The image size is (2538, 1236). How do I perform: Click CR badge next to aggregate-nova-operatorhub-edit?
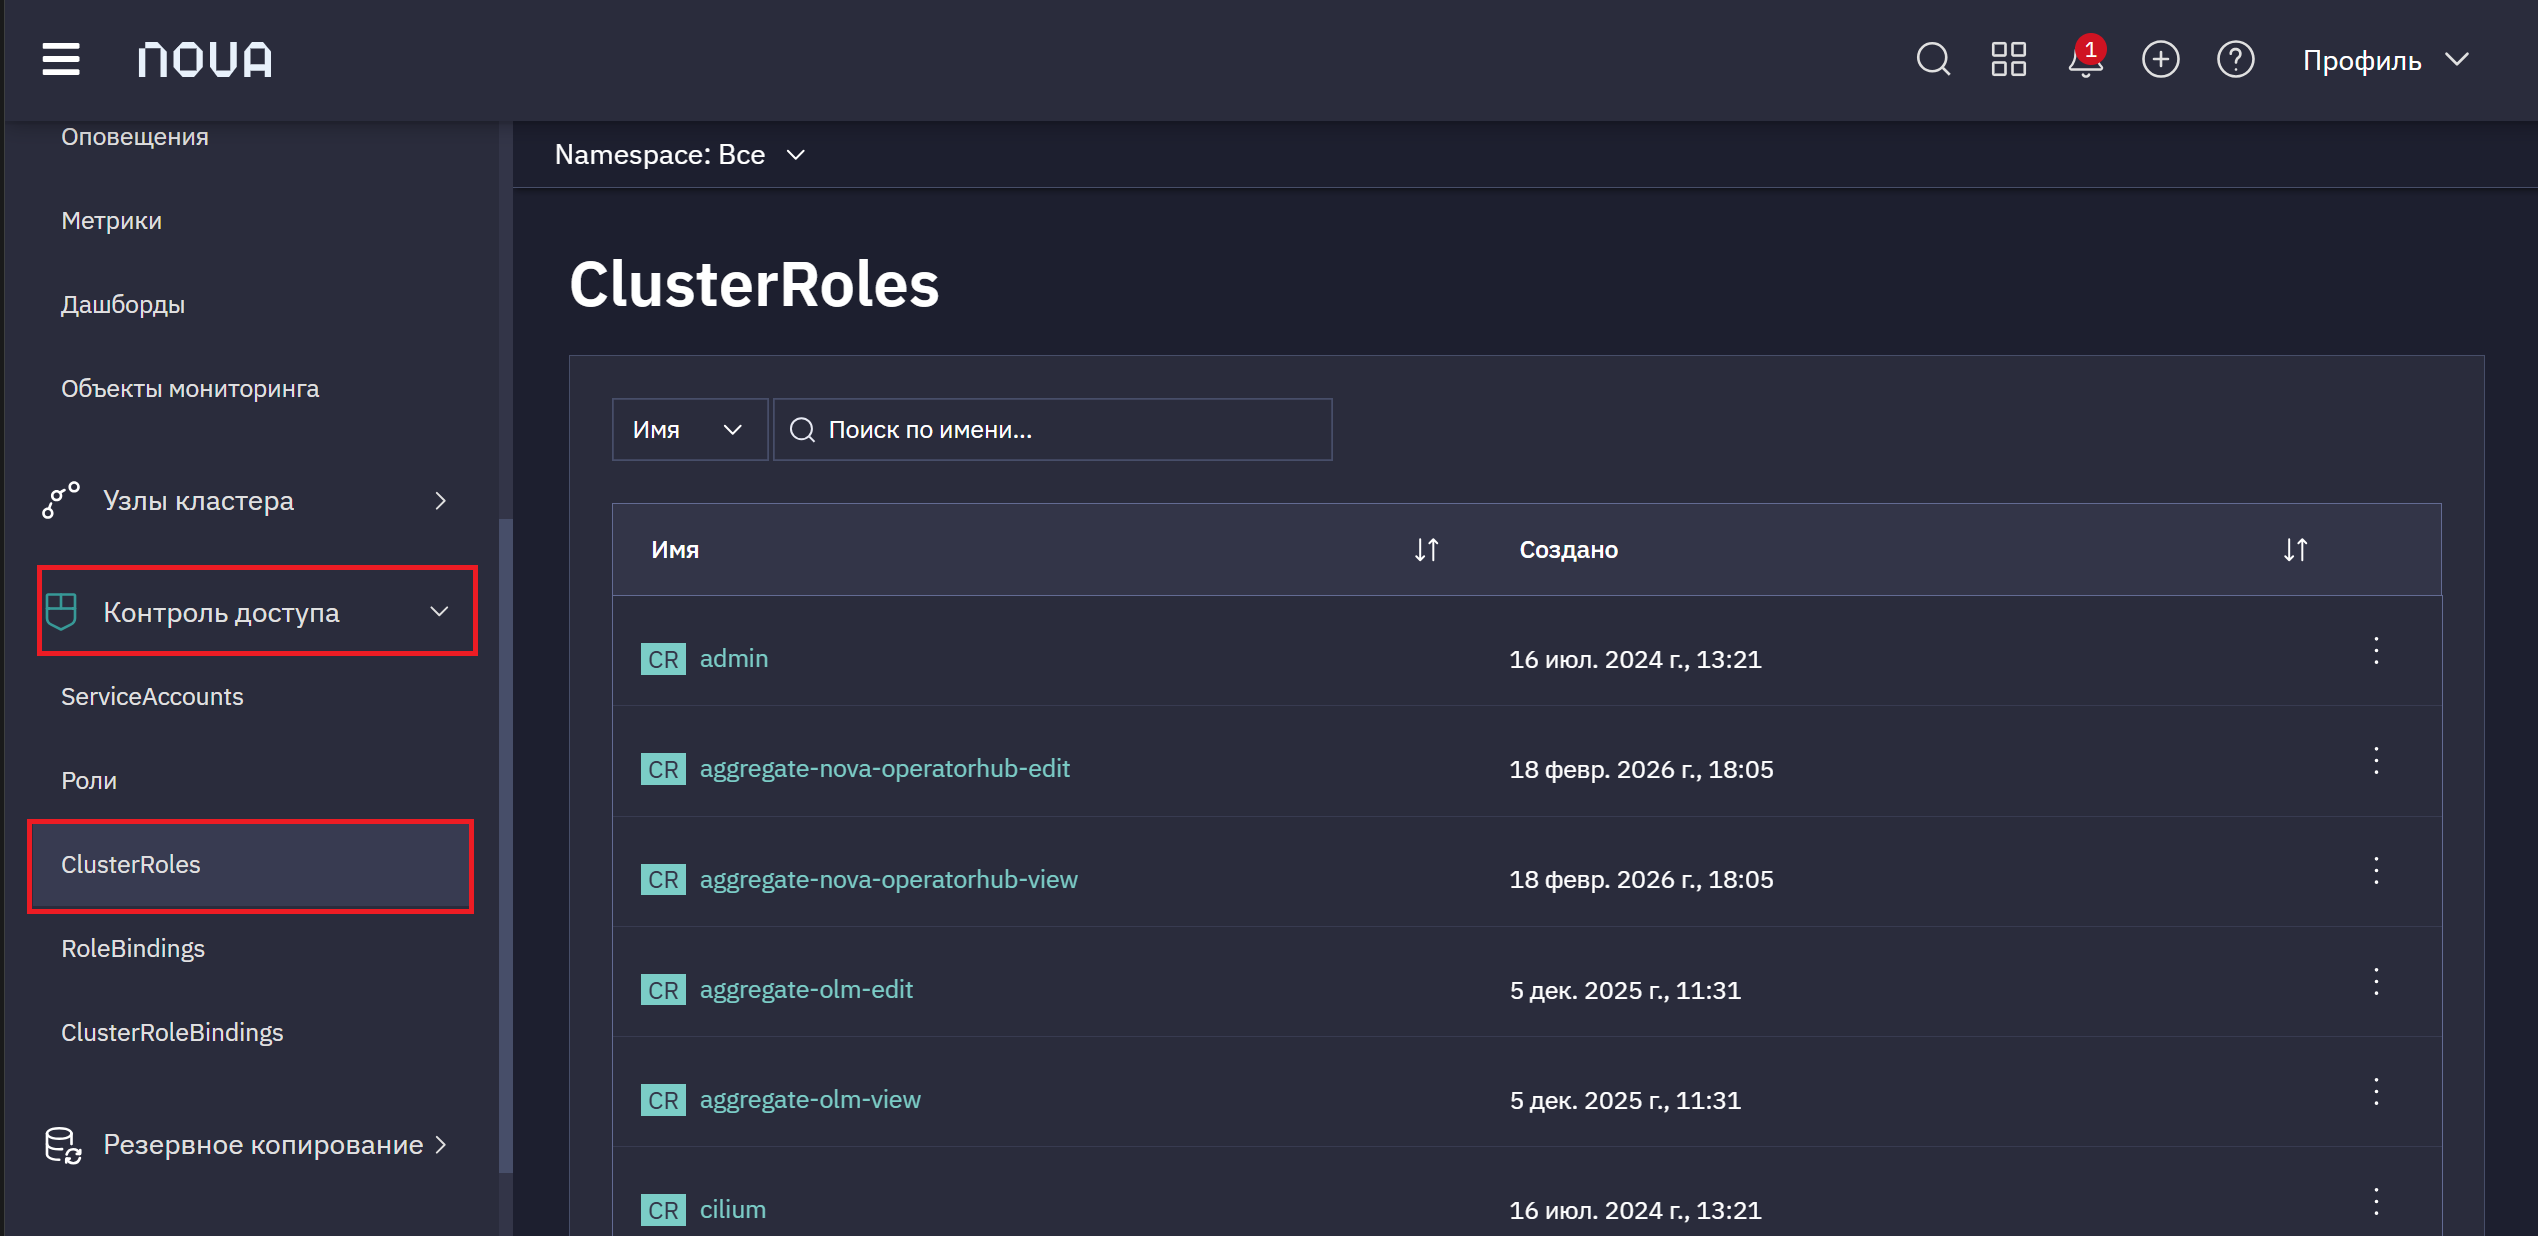[663, 770]
